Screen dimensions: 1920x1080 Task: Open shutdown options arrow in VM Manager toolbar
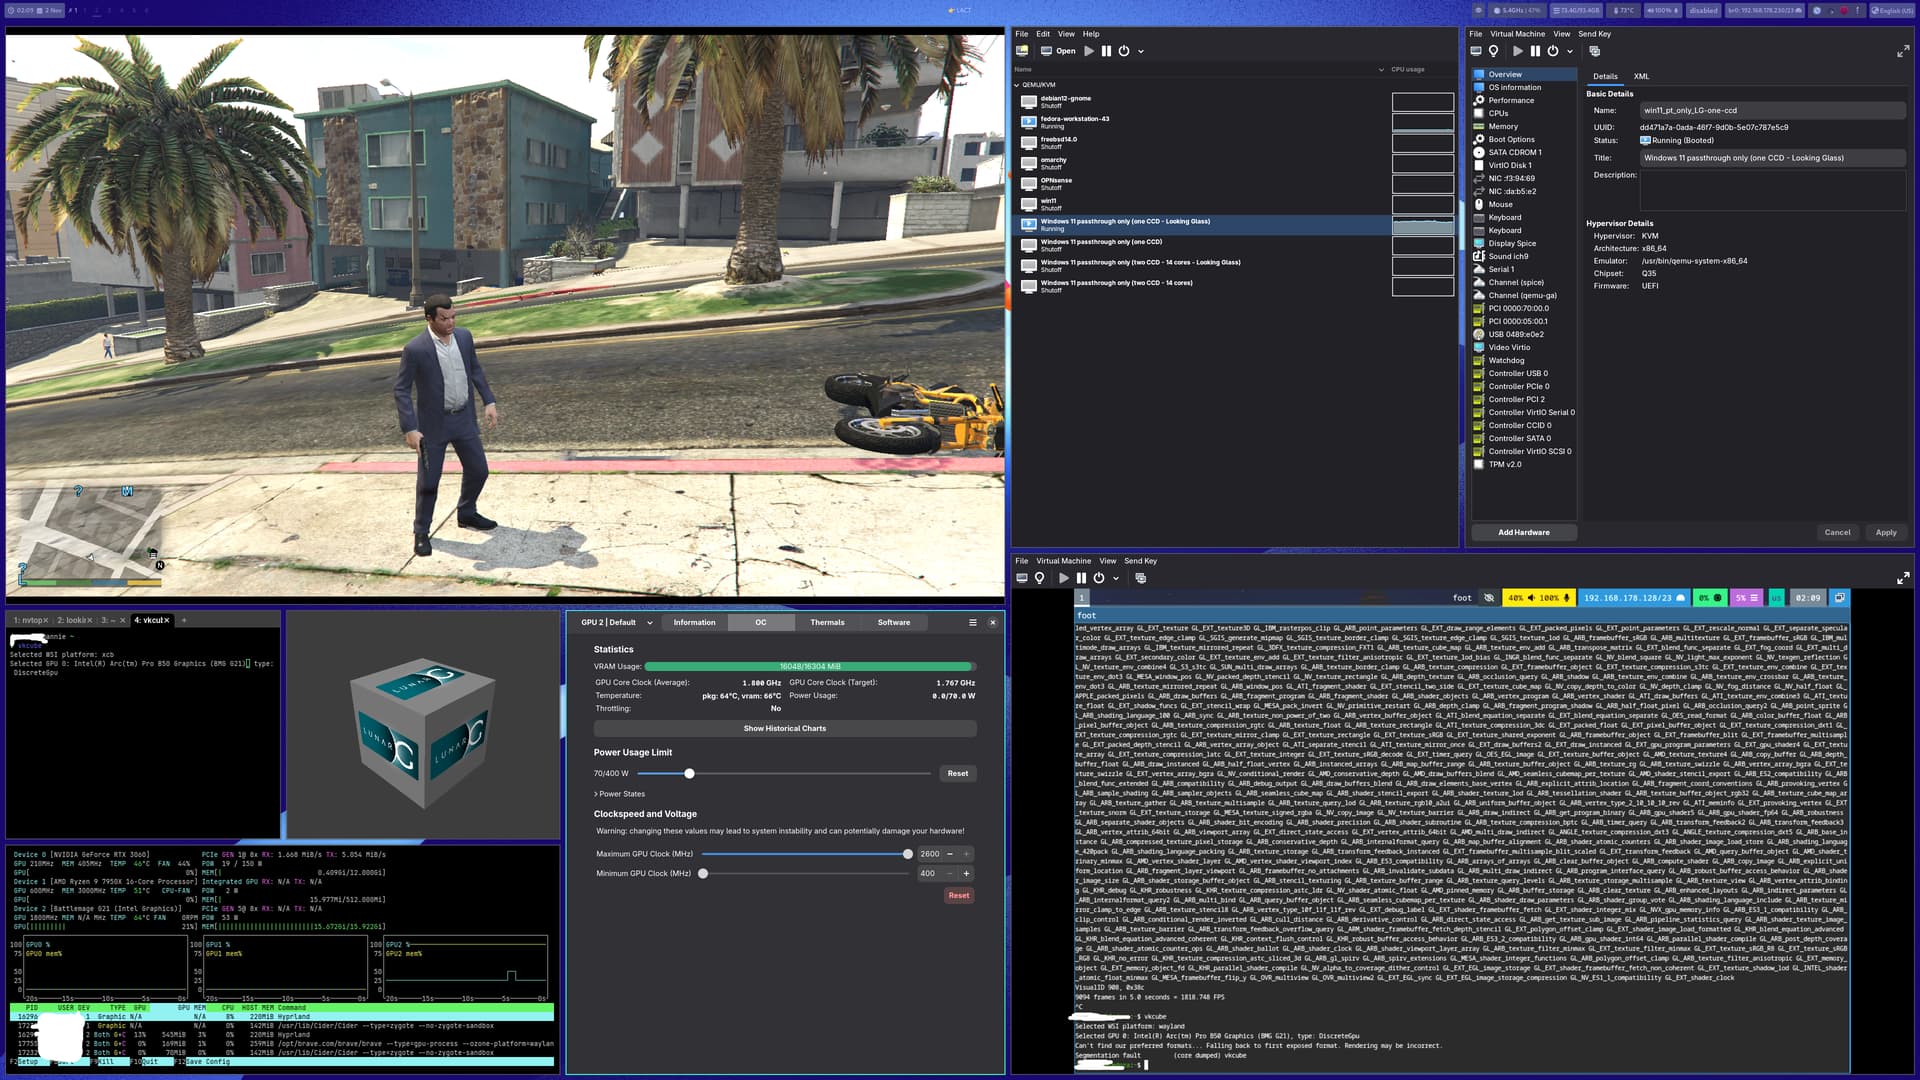point(1141,51)
